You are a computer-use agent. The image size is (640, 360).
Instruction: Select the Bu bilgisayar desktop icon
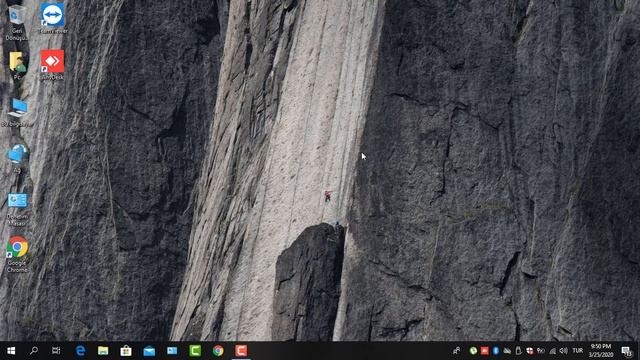(17, 113)
